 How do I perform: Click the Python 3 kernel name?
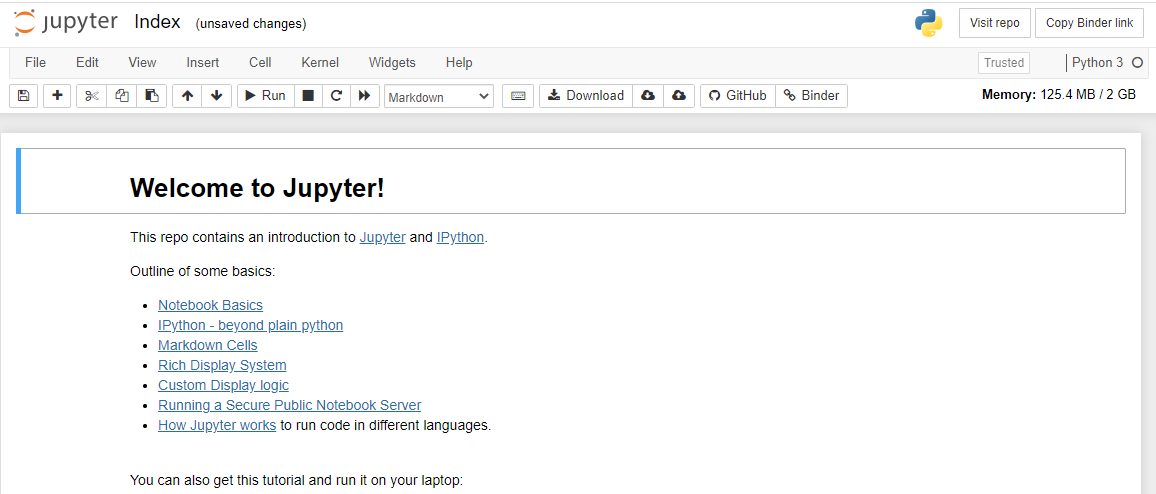tap(1098, 63)
